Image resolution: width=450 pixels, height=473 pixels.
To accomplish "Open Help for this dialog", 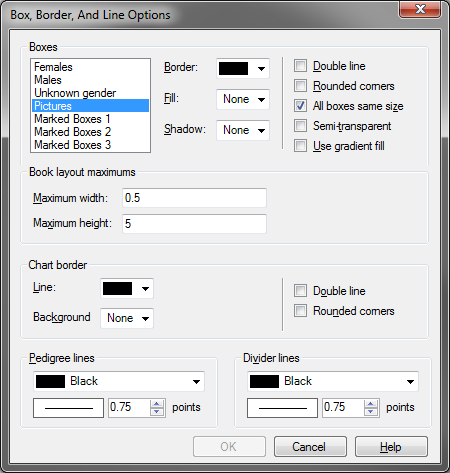I will [391, 447].
